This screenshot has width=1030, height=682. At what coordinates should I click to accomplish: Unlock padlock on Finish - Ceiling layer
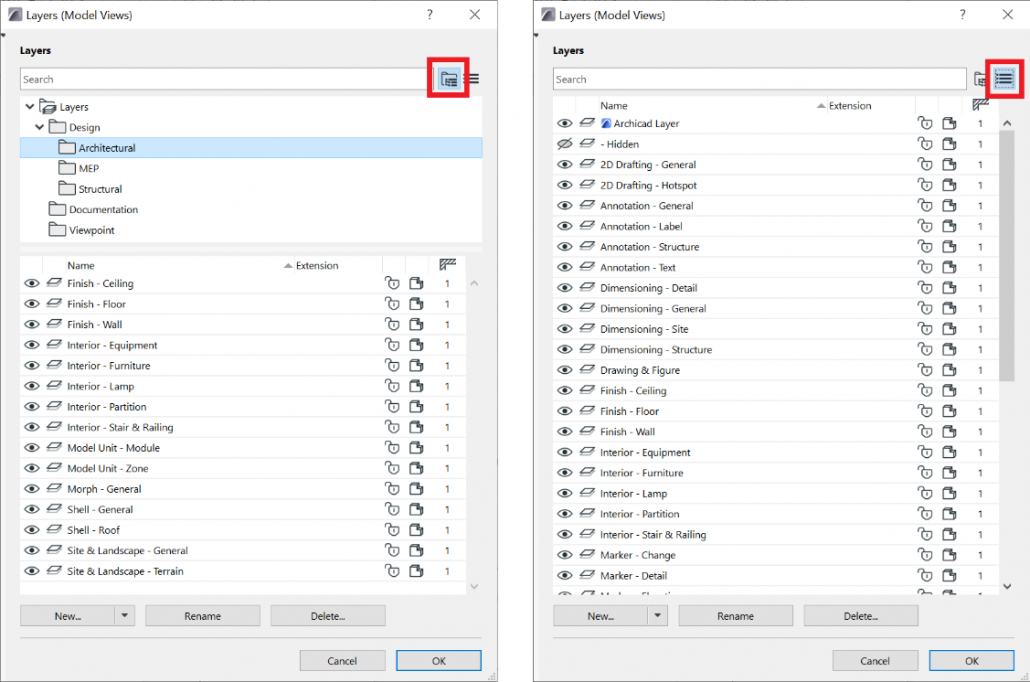coord(392,283)
